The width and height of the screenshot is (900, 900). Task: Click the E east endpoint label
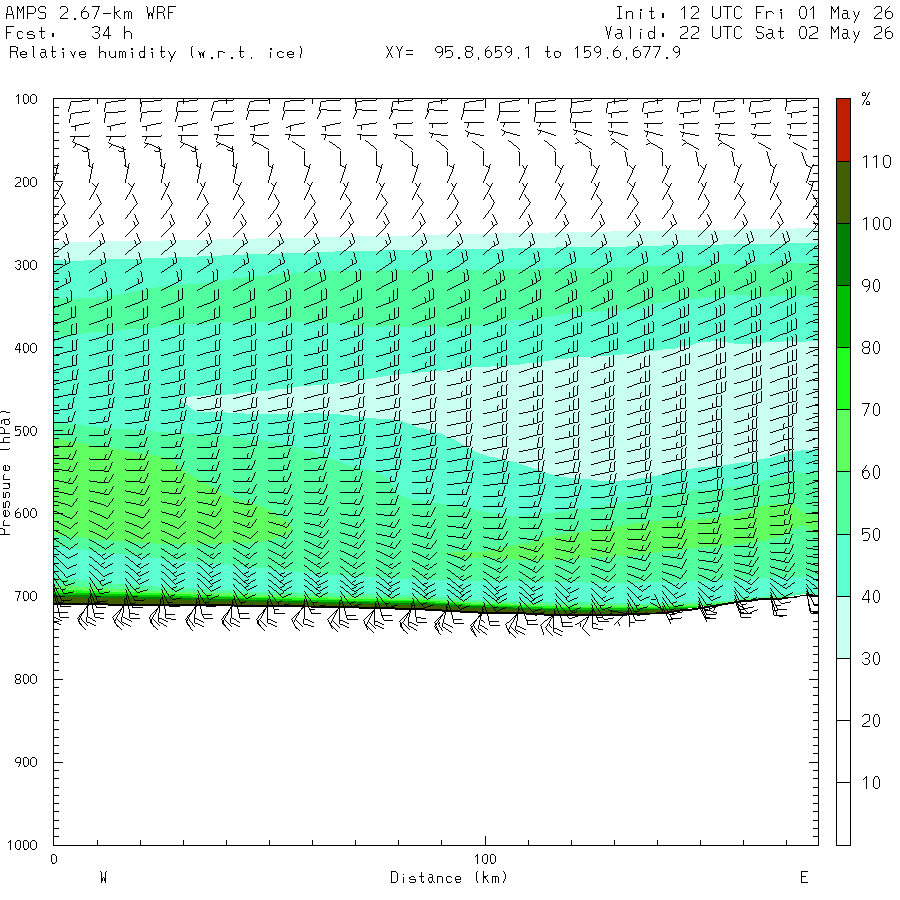pos(804,877)
